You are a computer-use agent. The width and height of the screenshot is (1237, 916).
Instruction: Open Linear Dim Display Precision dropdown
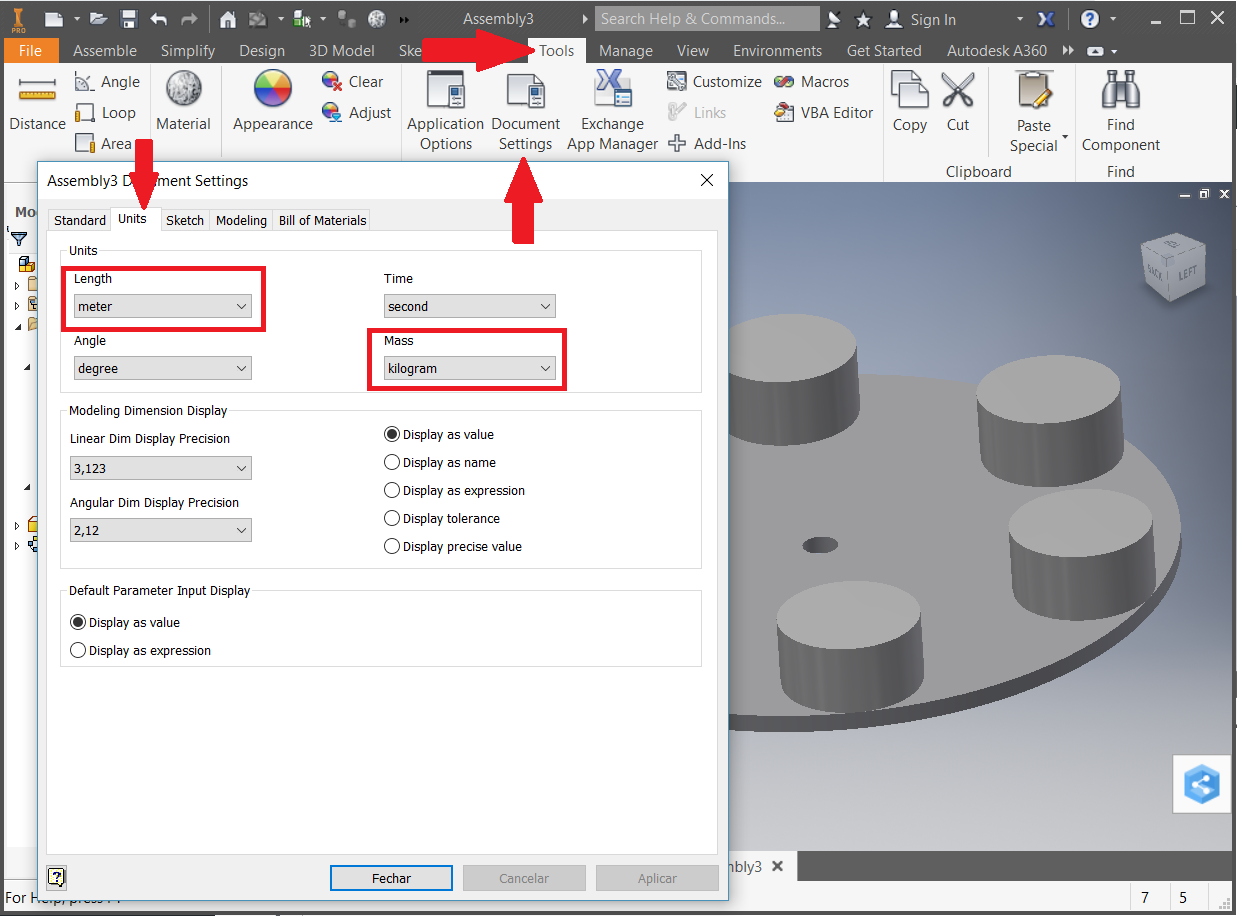[160, 468]
